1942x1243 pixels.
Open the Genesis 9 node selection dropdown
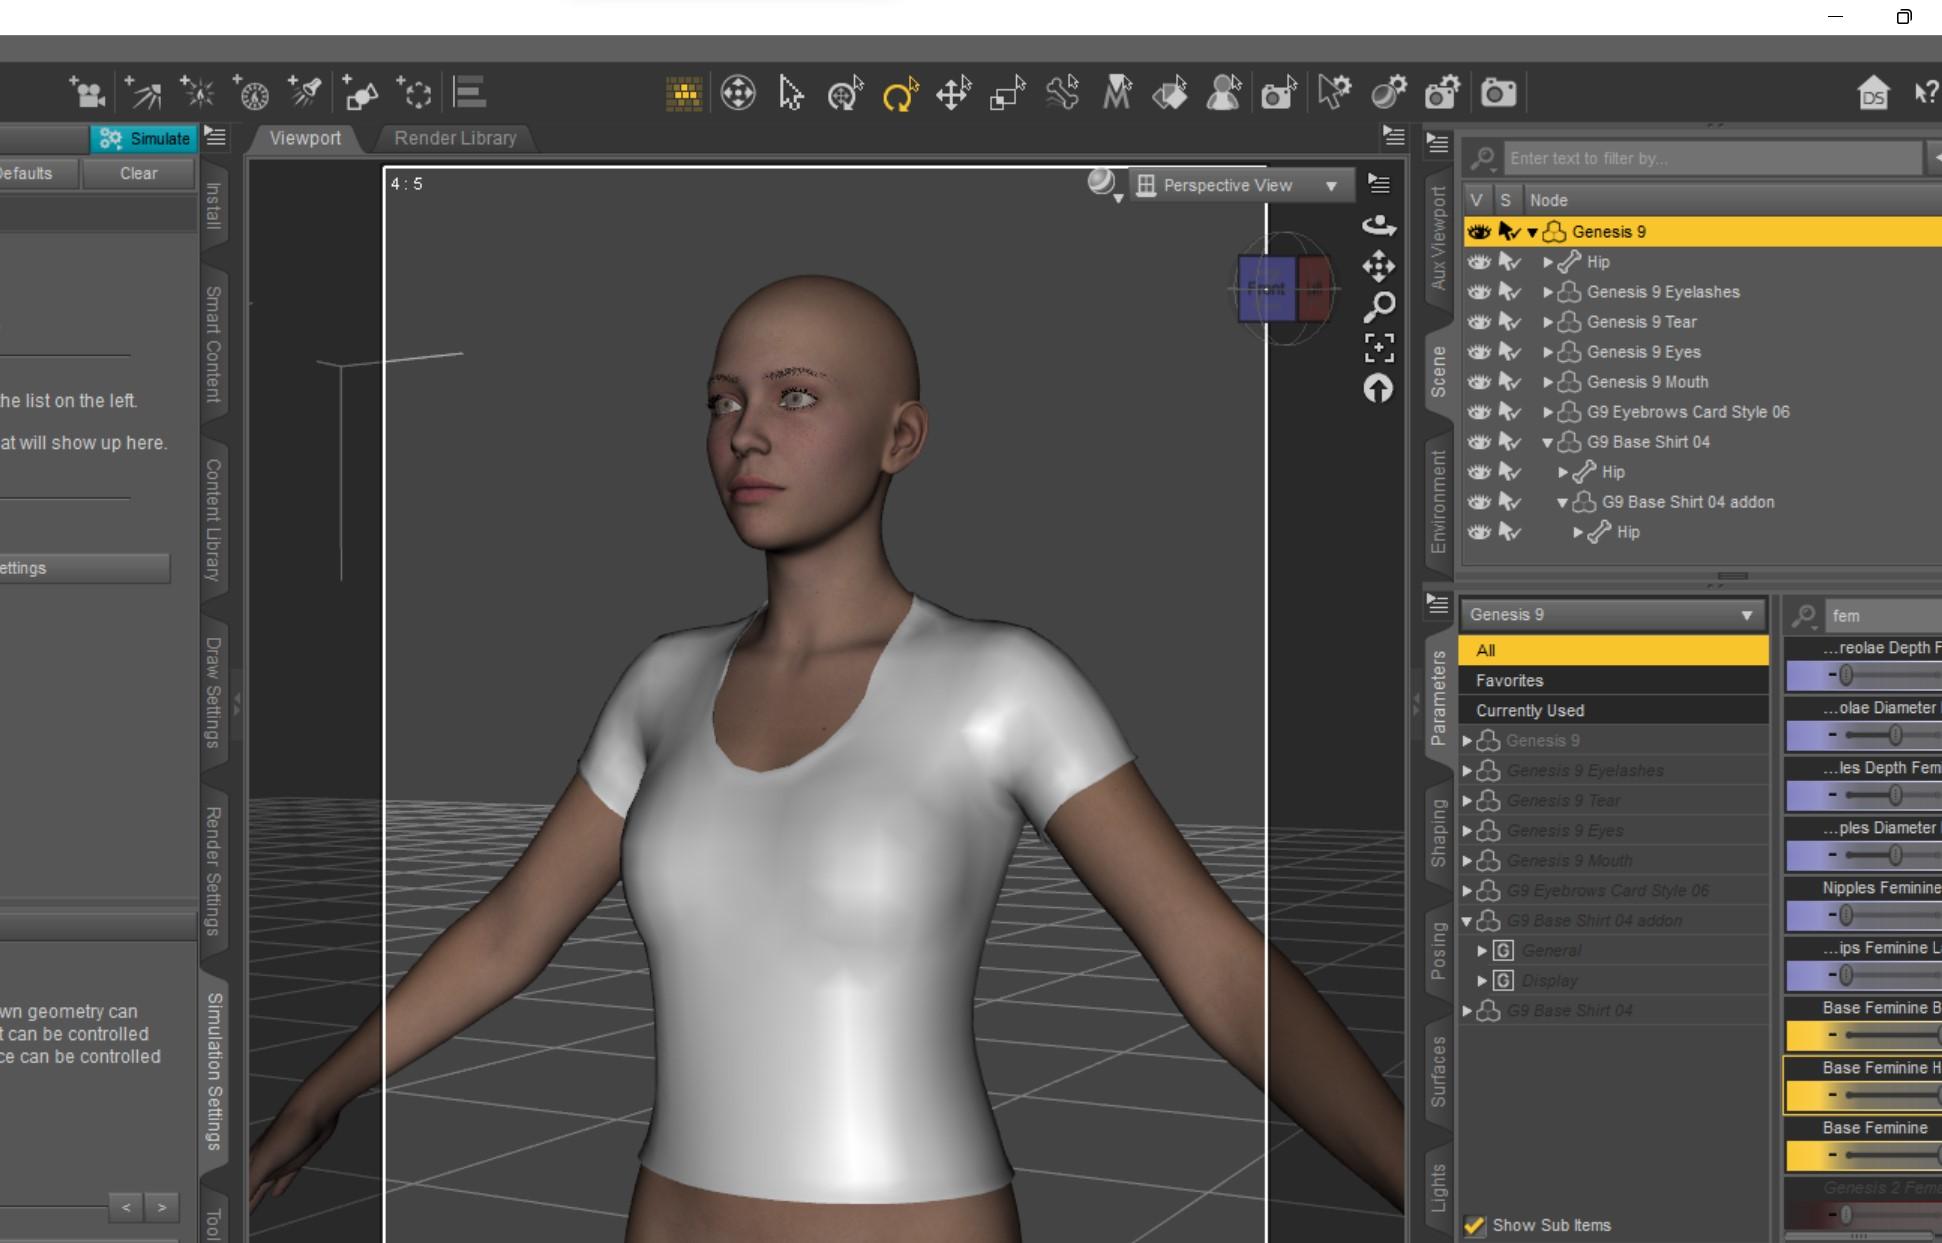click(x=1611, y=614)
